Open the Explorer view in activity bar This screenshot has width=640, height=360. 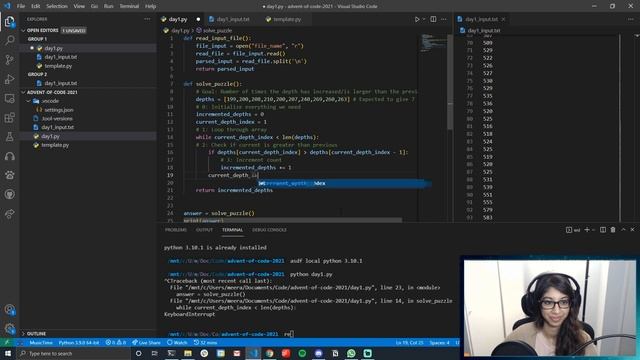[x=9, y=21]
